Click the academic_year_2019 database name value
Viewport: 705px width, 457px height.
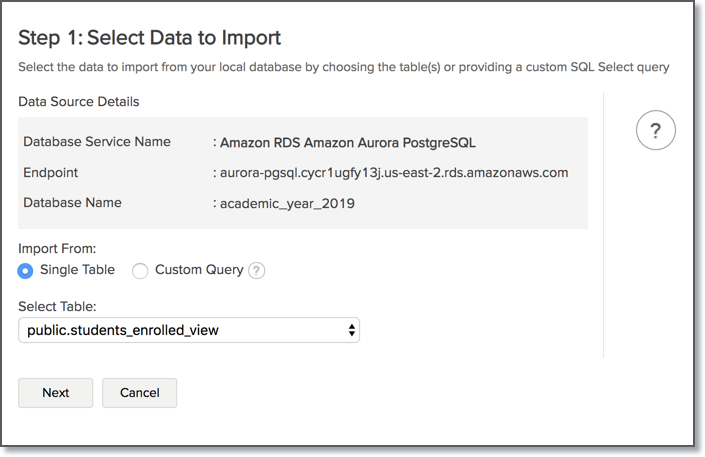pyautogui.click(x=287, y=203)
